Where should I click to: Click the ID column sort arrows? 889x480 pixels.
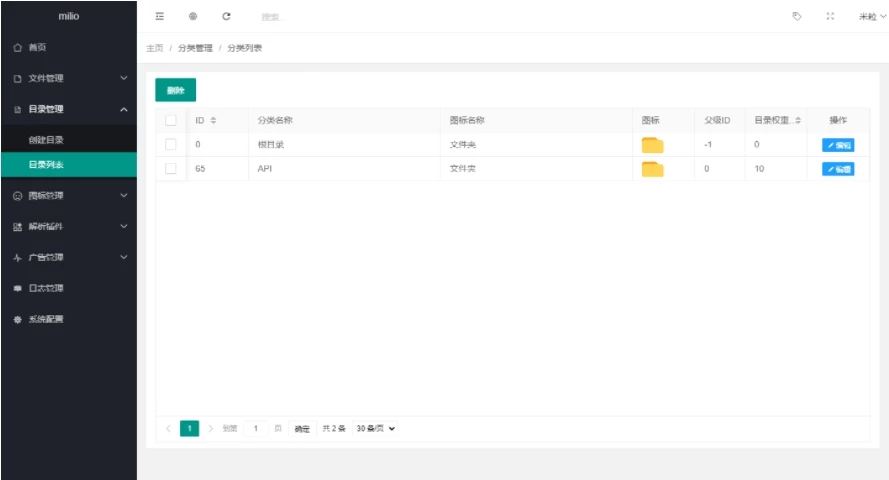213,121
